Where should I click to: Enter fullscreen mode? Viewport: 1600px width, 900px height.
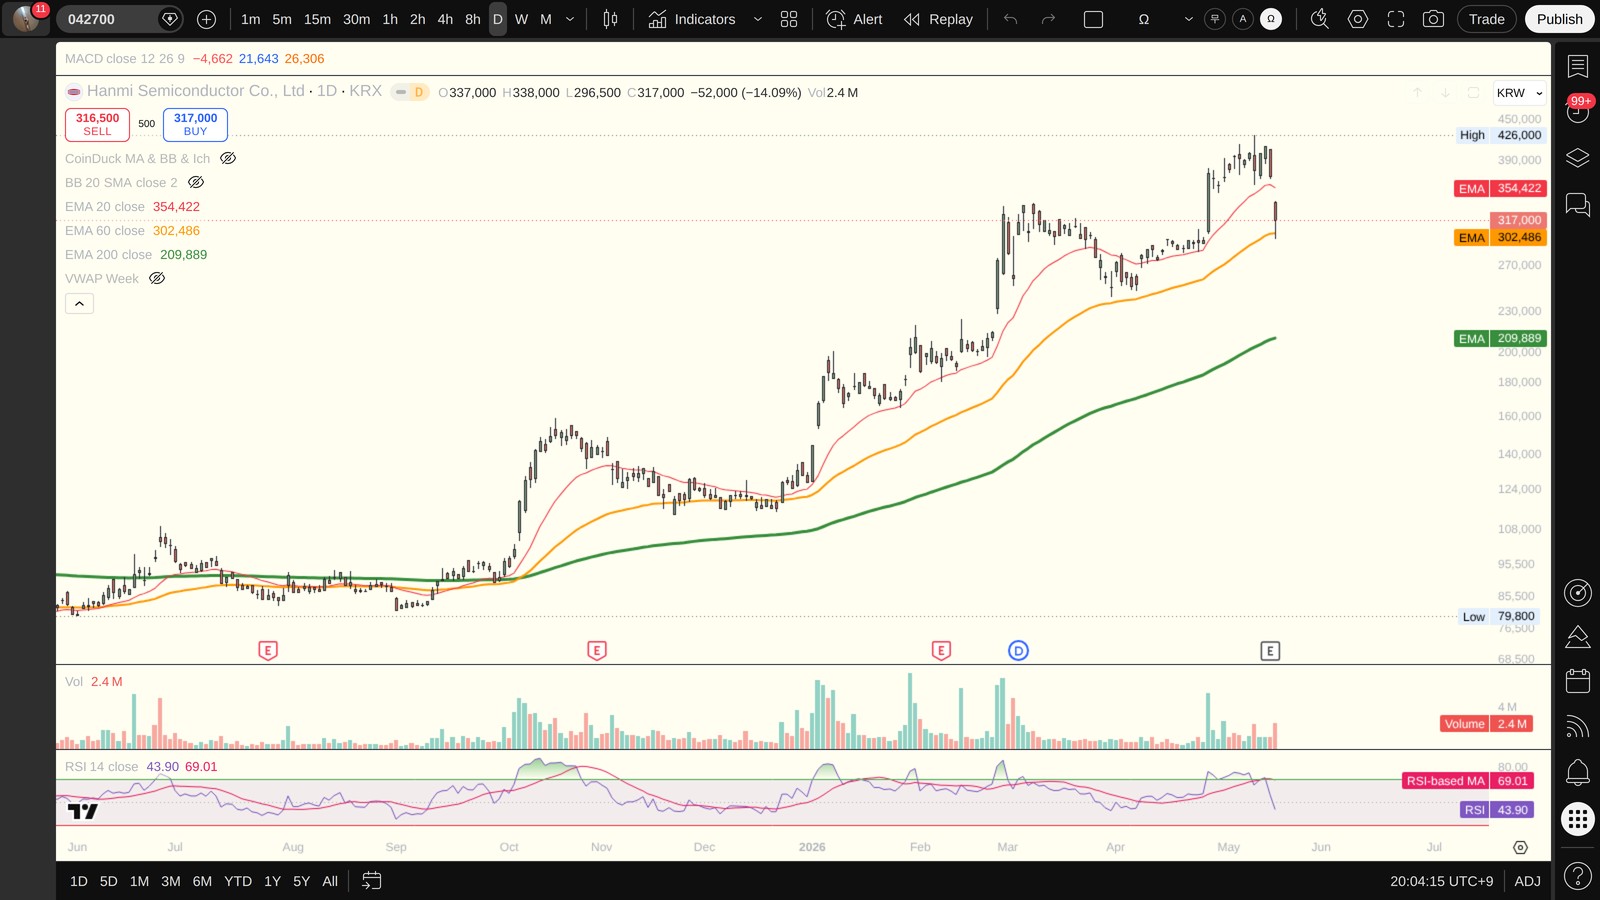[x=1396, y=19]
